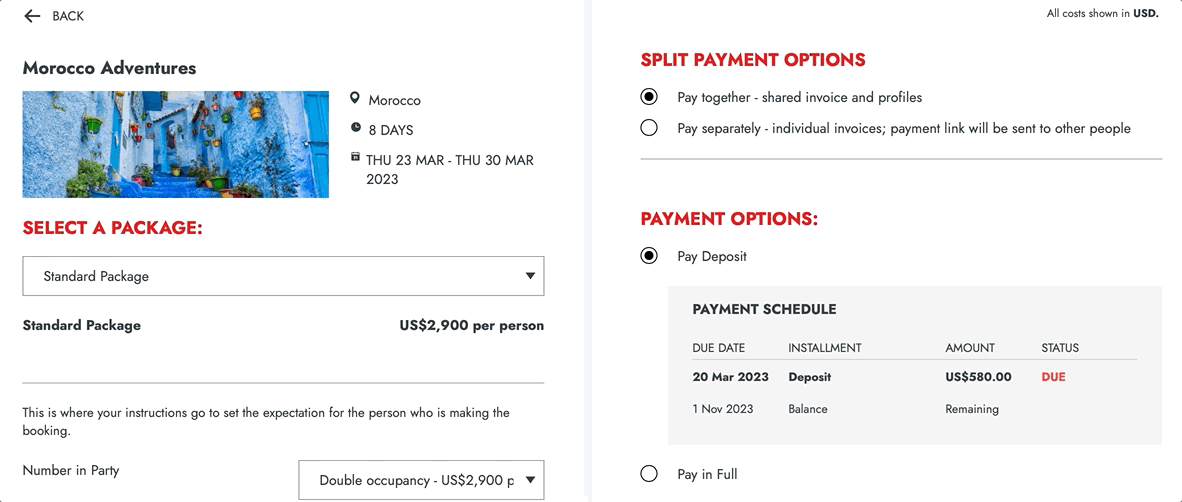Click the calendar icon beside trip dates

pyautogui.click(x=355, y=157)
